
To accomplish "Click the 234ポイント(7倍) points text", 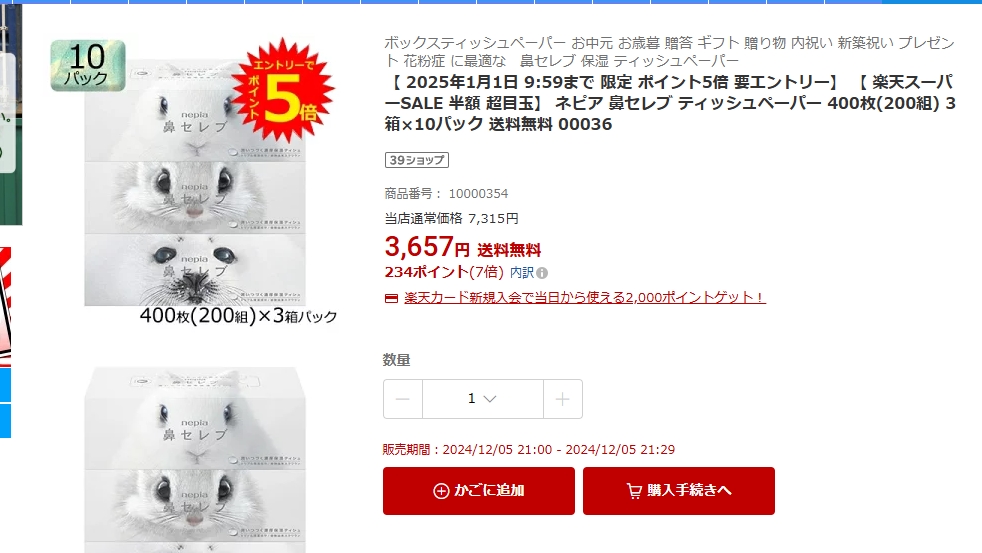I will [444, 272].
